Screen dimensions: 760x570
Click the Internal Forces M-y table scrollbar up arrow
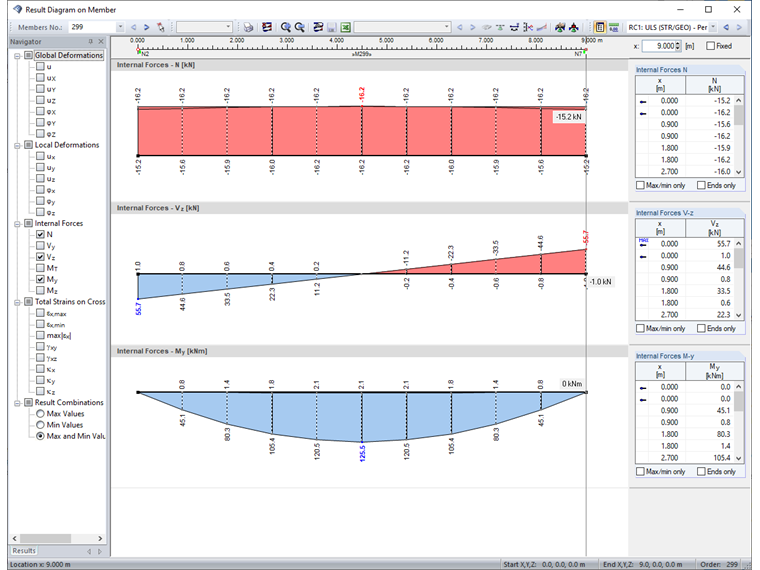[x=739, y=387]
